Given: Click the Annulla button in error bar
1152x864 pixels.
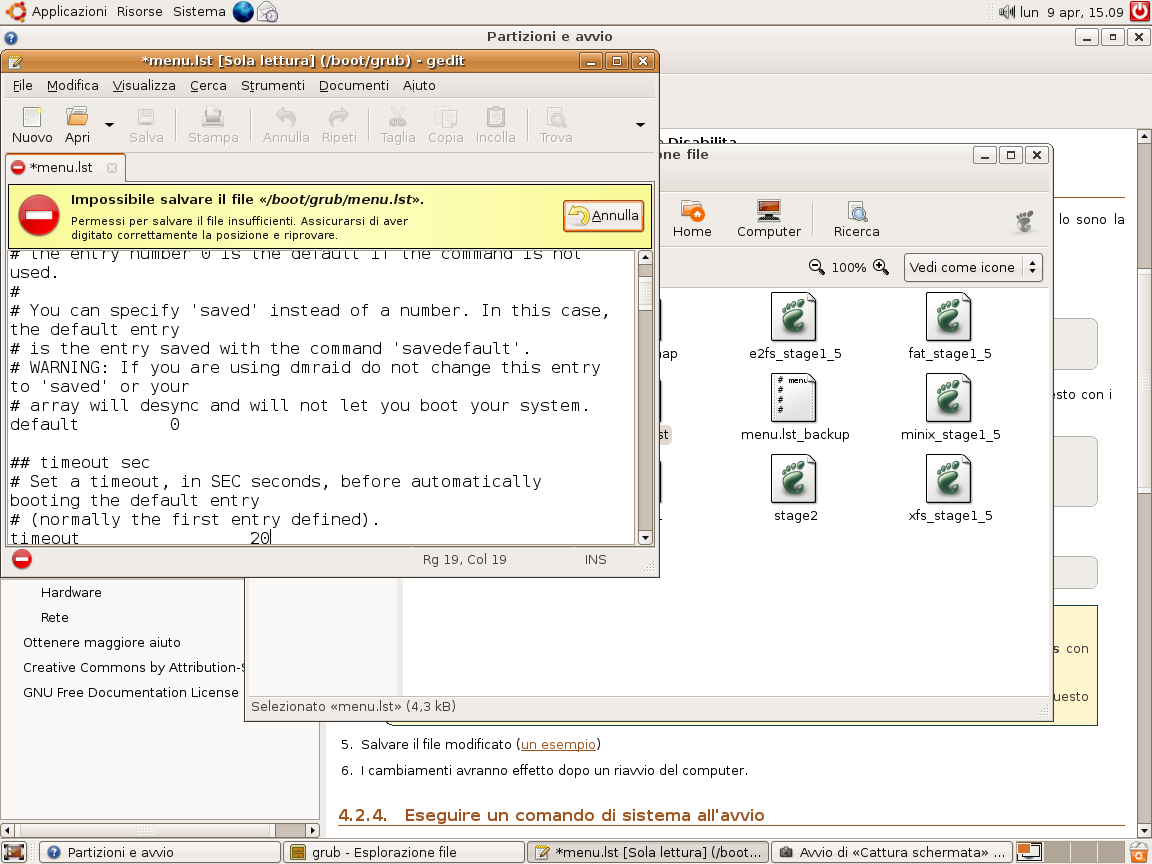Looking at the screenshot, I should (603, 216).
